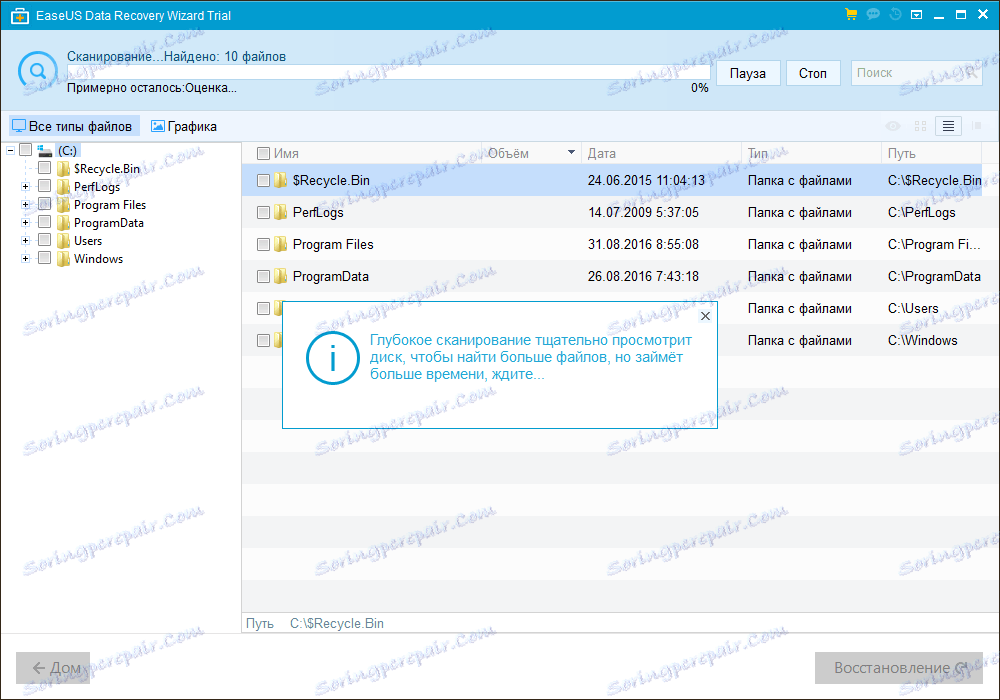Toggle the side preview pane icon
Viewport: 1000px width, 700px height.
(976, 126)
